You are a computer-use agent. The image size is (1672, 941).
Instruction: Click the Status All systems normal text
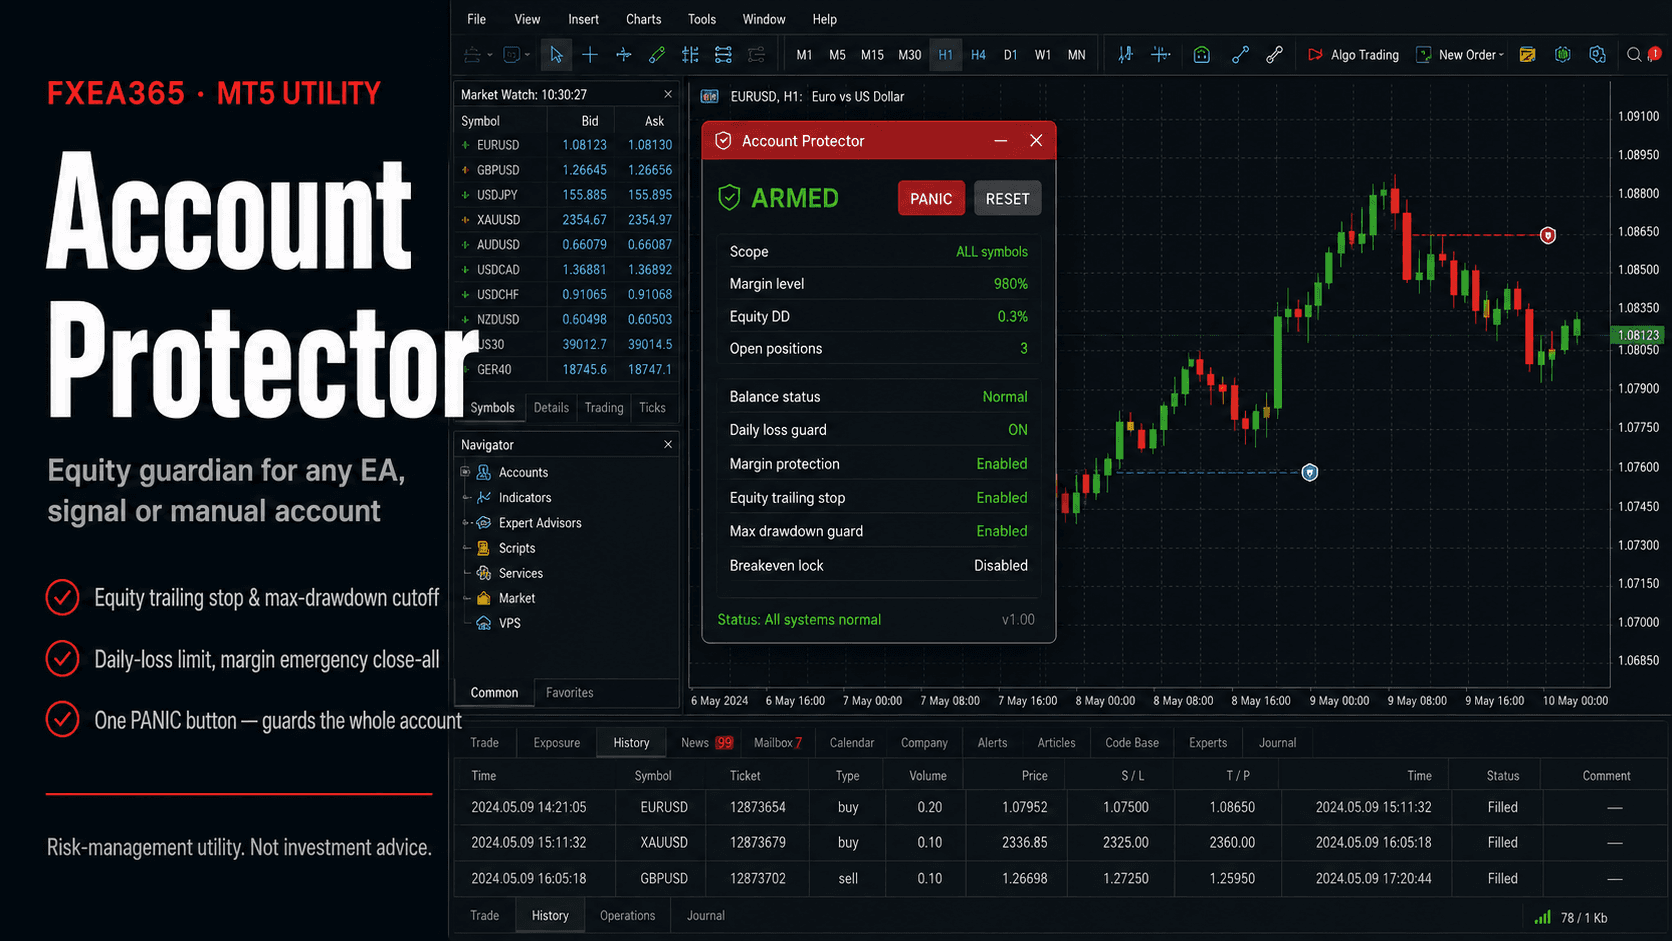[x=799, y=620]
